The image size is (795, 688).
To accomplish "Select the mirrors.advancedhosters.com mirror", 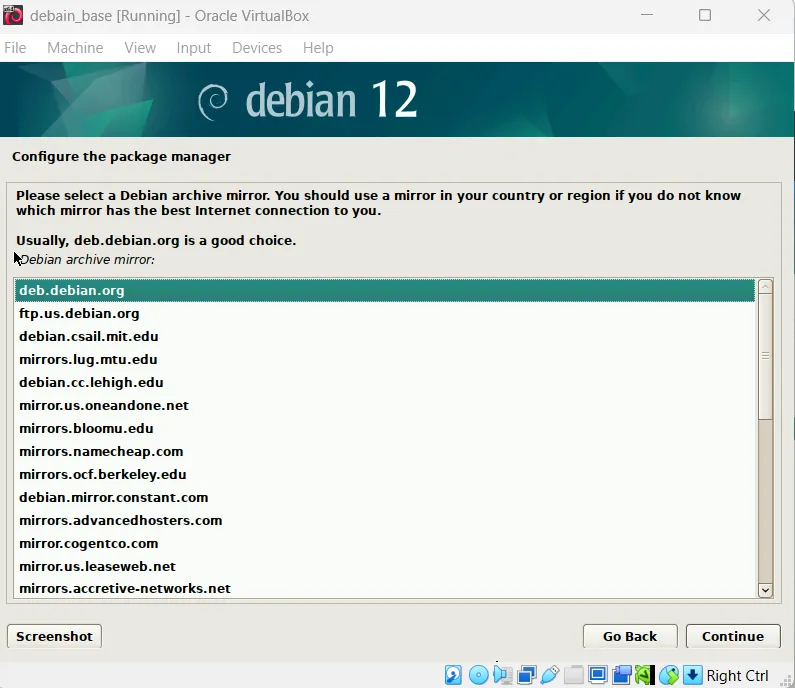I will [x=384, y=520].
